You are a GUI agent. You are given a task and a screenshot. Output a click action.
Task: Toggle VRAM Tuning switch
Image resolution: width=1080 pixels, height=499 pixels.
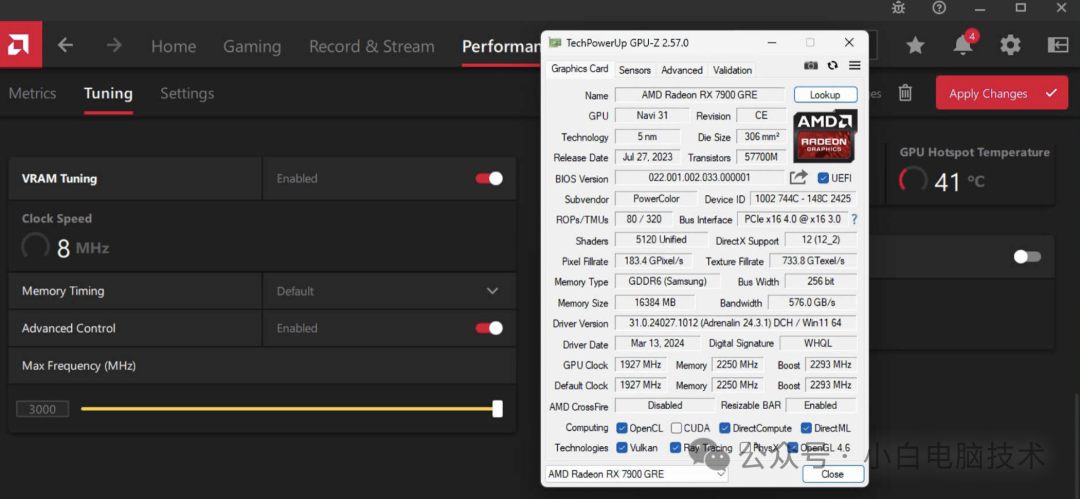tap(489, 179)
